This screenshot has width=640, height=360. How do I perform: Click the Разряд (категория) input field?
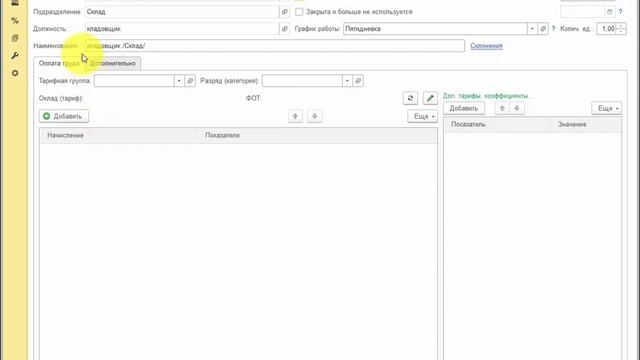click(302, 81)
